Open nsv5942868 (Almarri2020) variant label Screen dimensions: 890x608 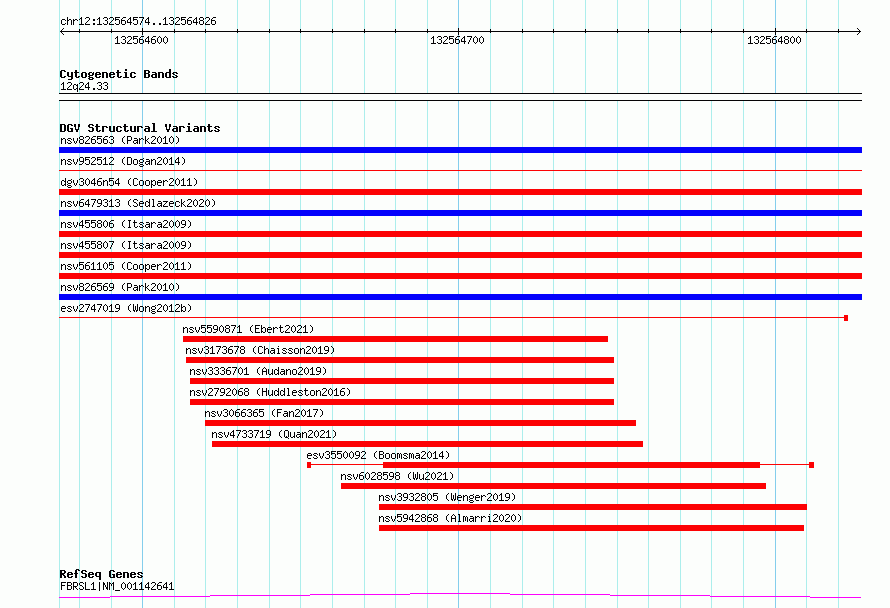point(450,518)
